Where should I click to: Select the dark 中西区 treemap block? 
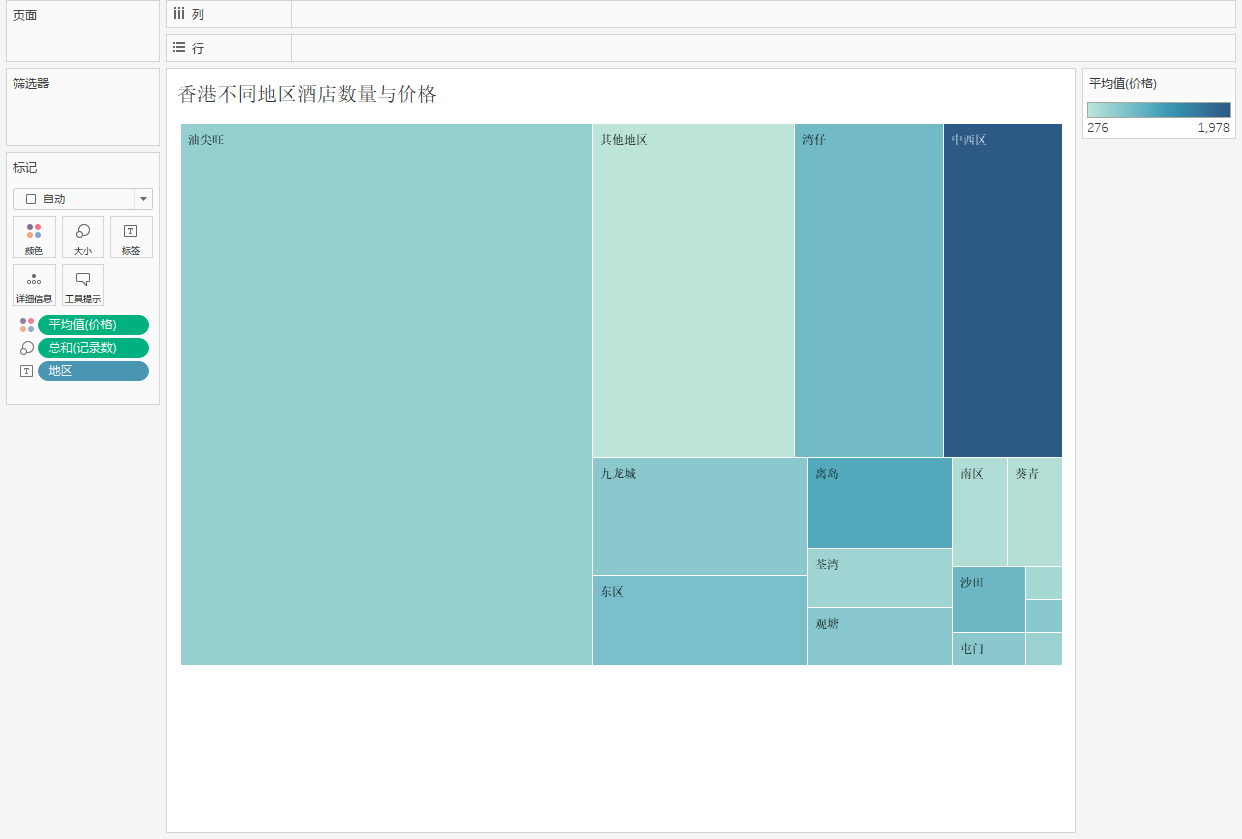pyautogui.click(x=1003, y=290)
